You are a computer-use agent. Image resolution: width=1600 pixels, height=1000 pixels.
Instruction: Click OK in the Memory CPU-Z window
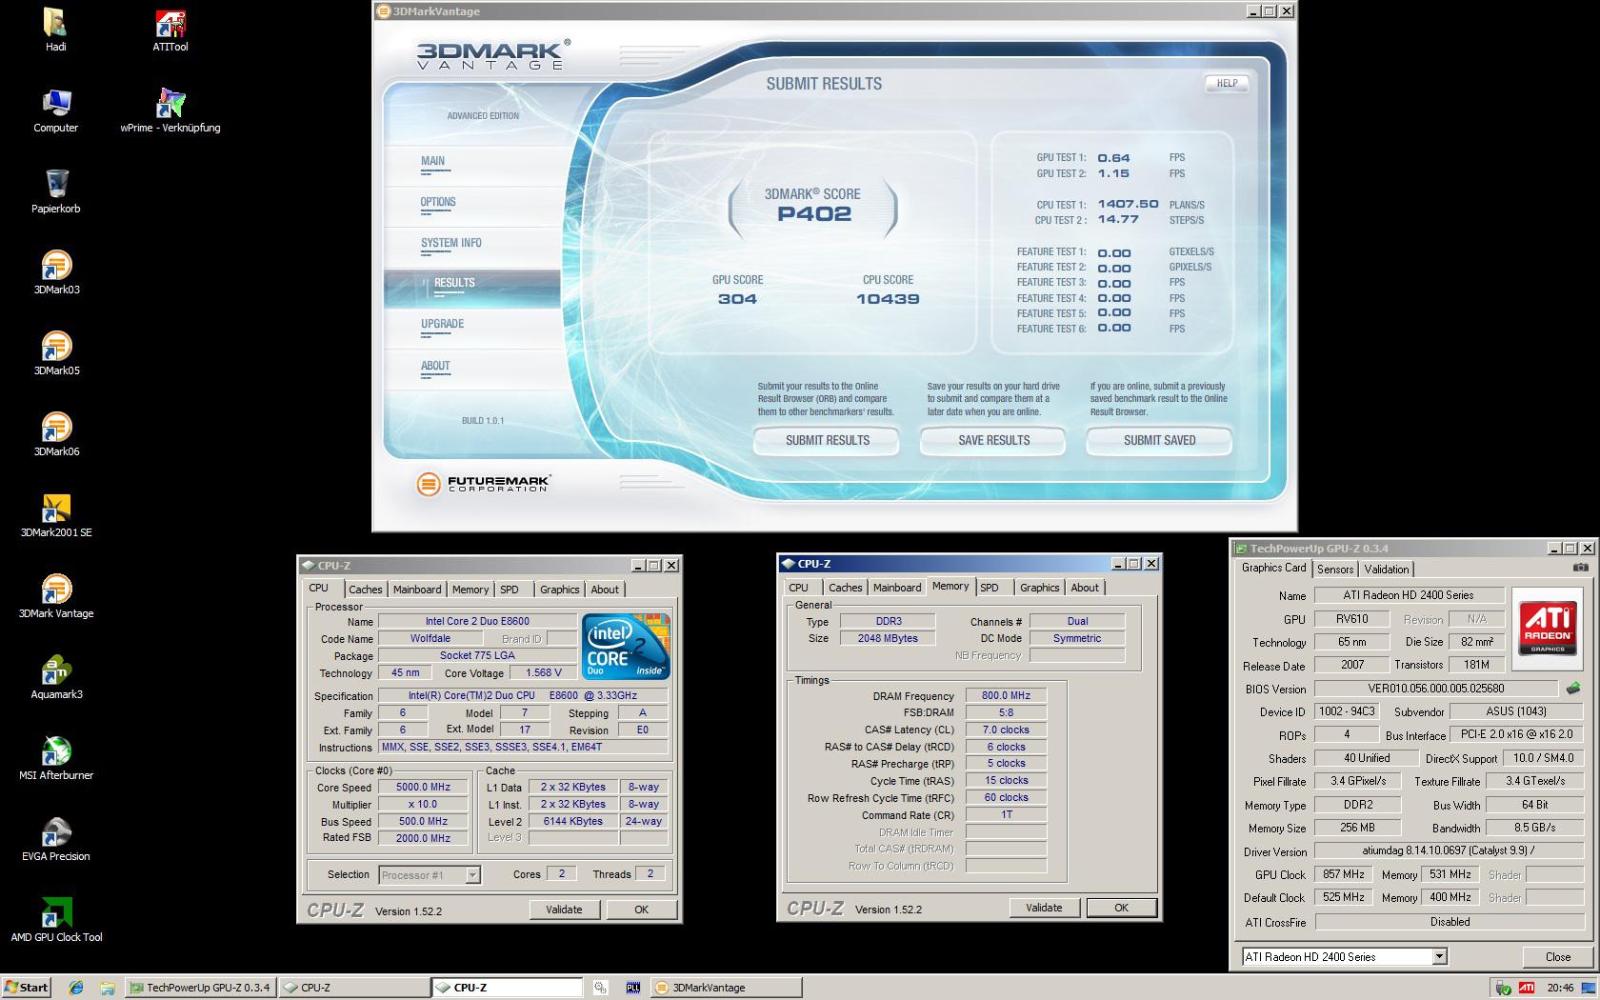click(x=1121, y=908)
